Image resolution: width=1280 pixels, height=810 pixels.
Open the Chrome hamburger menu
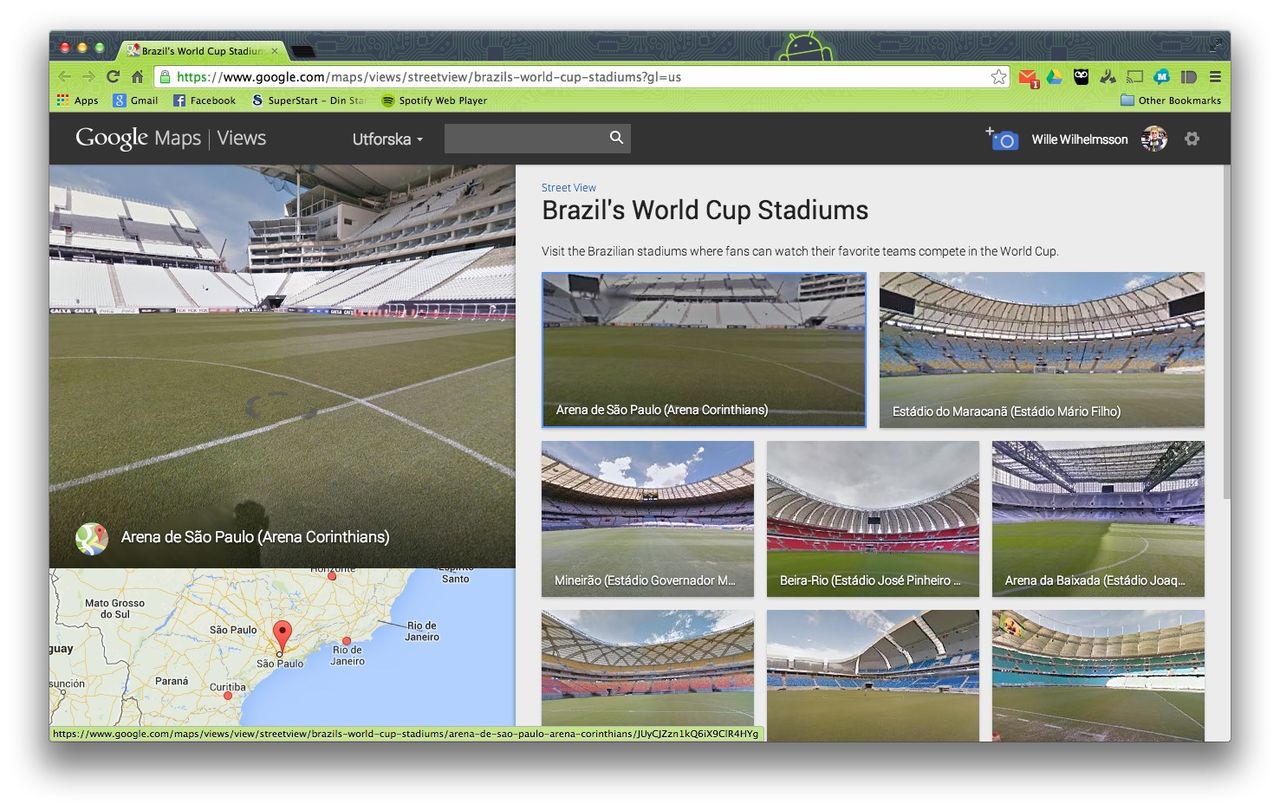pyautogui.click(x=1215, y=77)
